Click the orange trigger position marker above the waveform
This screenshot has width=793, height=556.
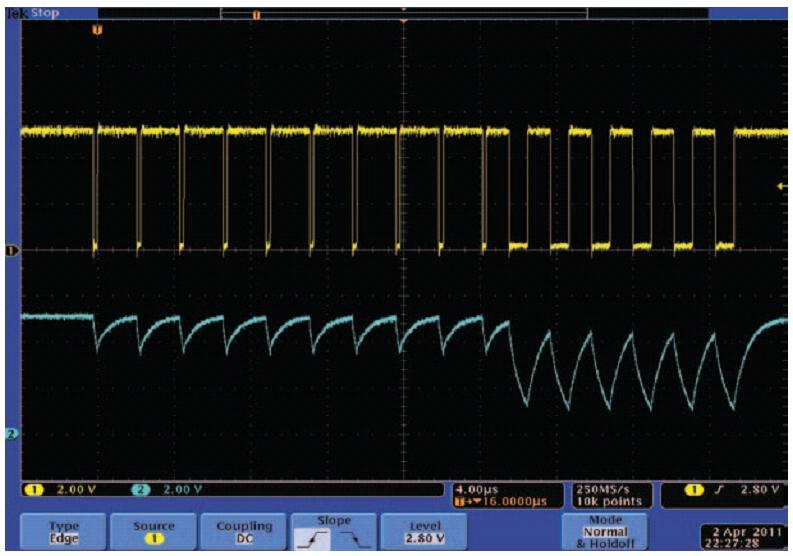[97, 29]
